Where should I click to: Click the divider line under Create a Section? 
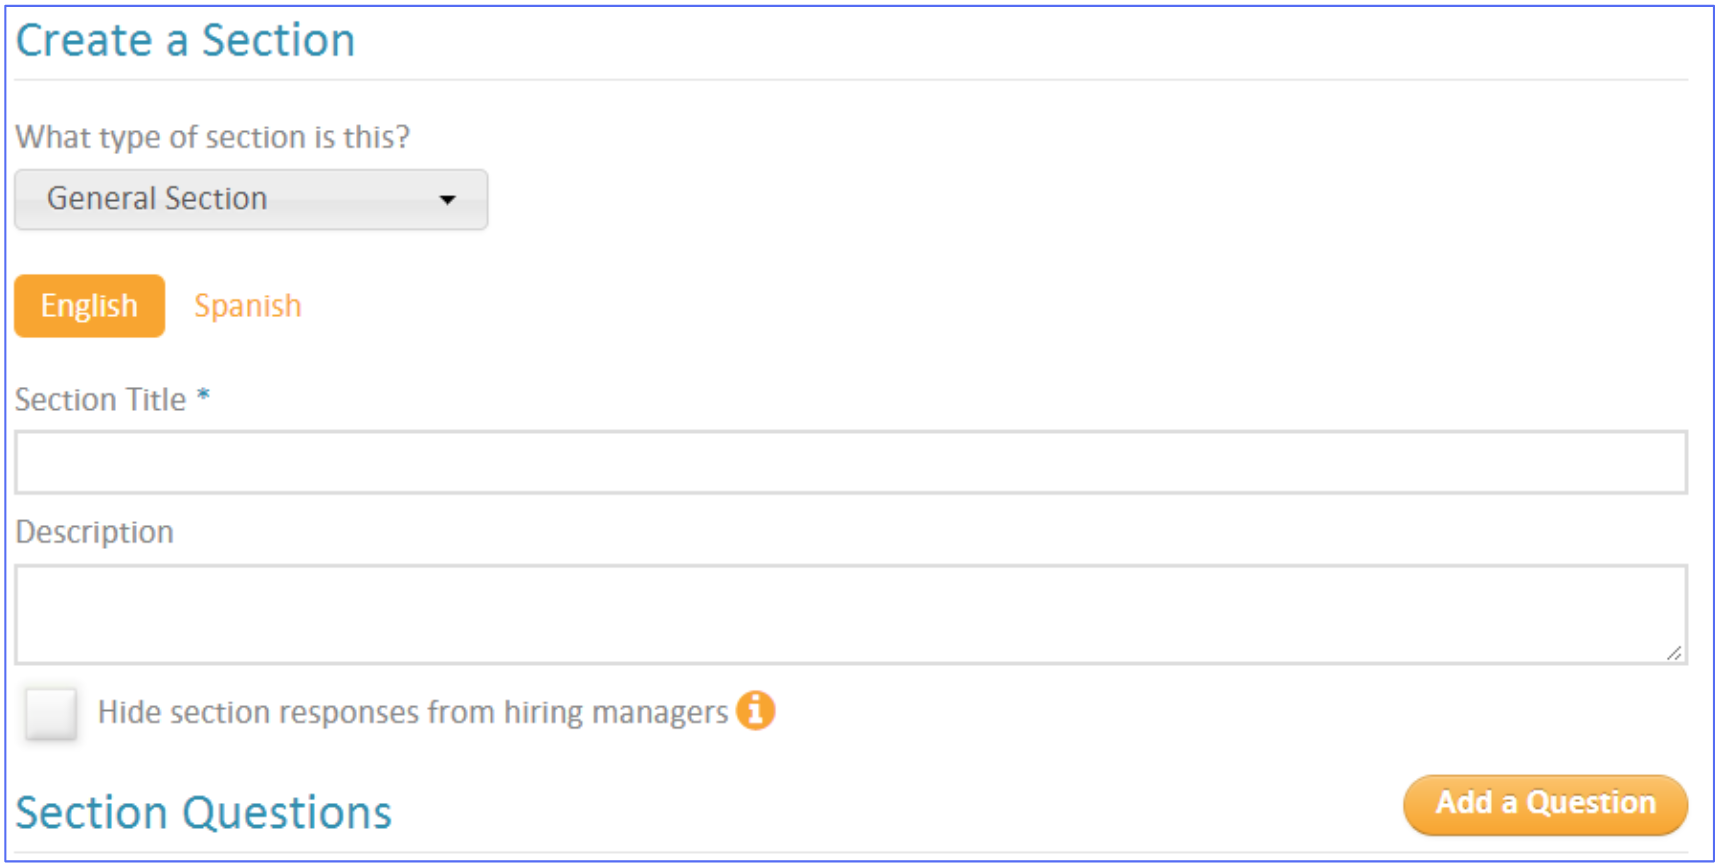[x=850, y=79]
